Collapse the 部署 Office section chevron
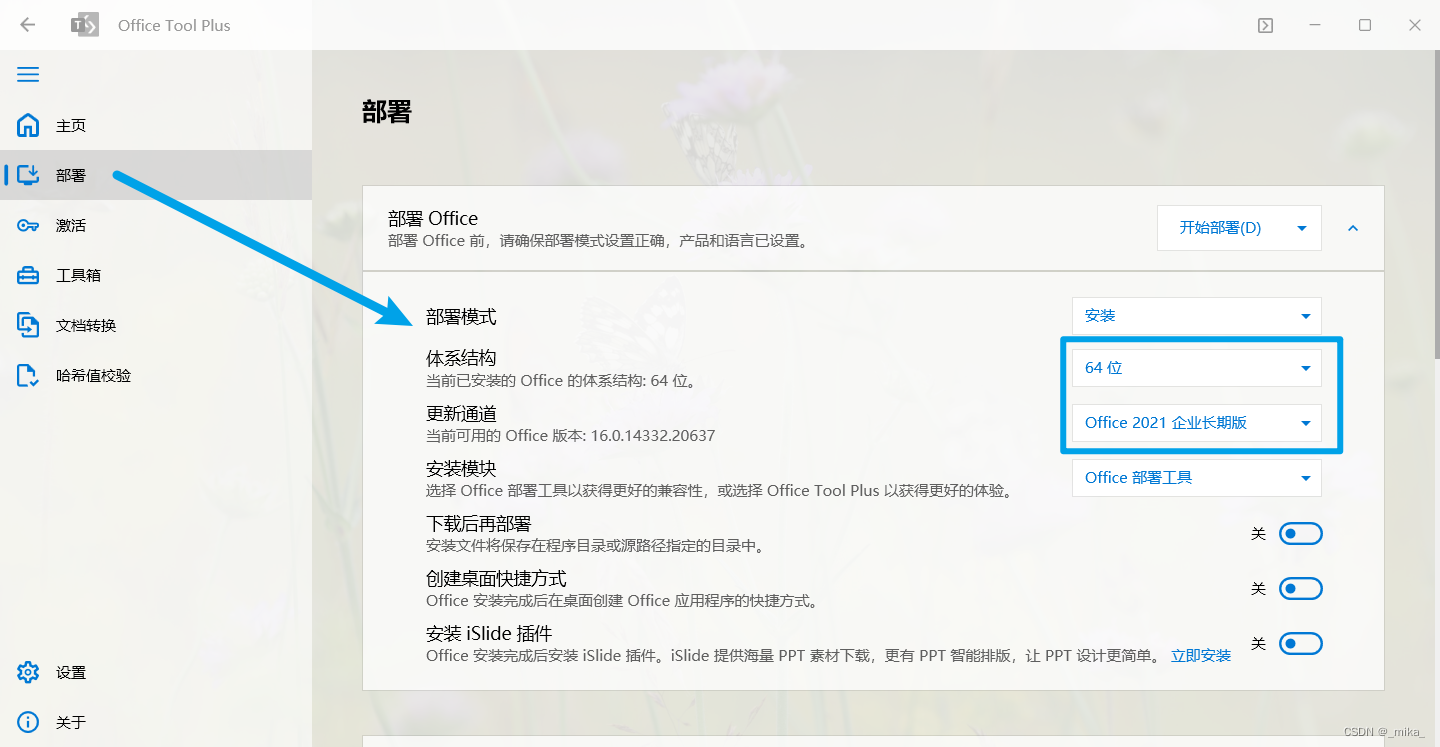Image resolution: width=1440 pixels, height=747 pixels. click(1353, 228)
